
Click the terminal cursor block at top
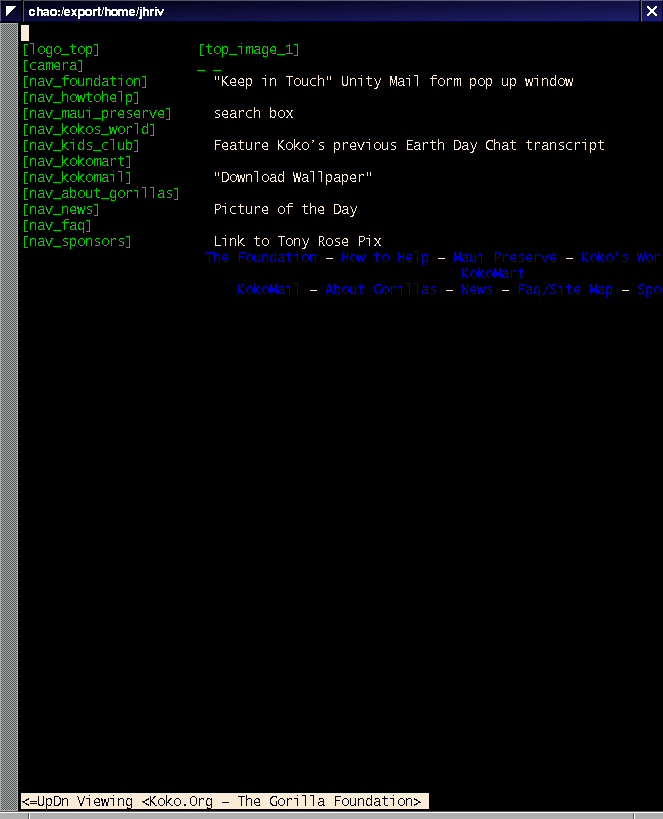point(25,33)
